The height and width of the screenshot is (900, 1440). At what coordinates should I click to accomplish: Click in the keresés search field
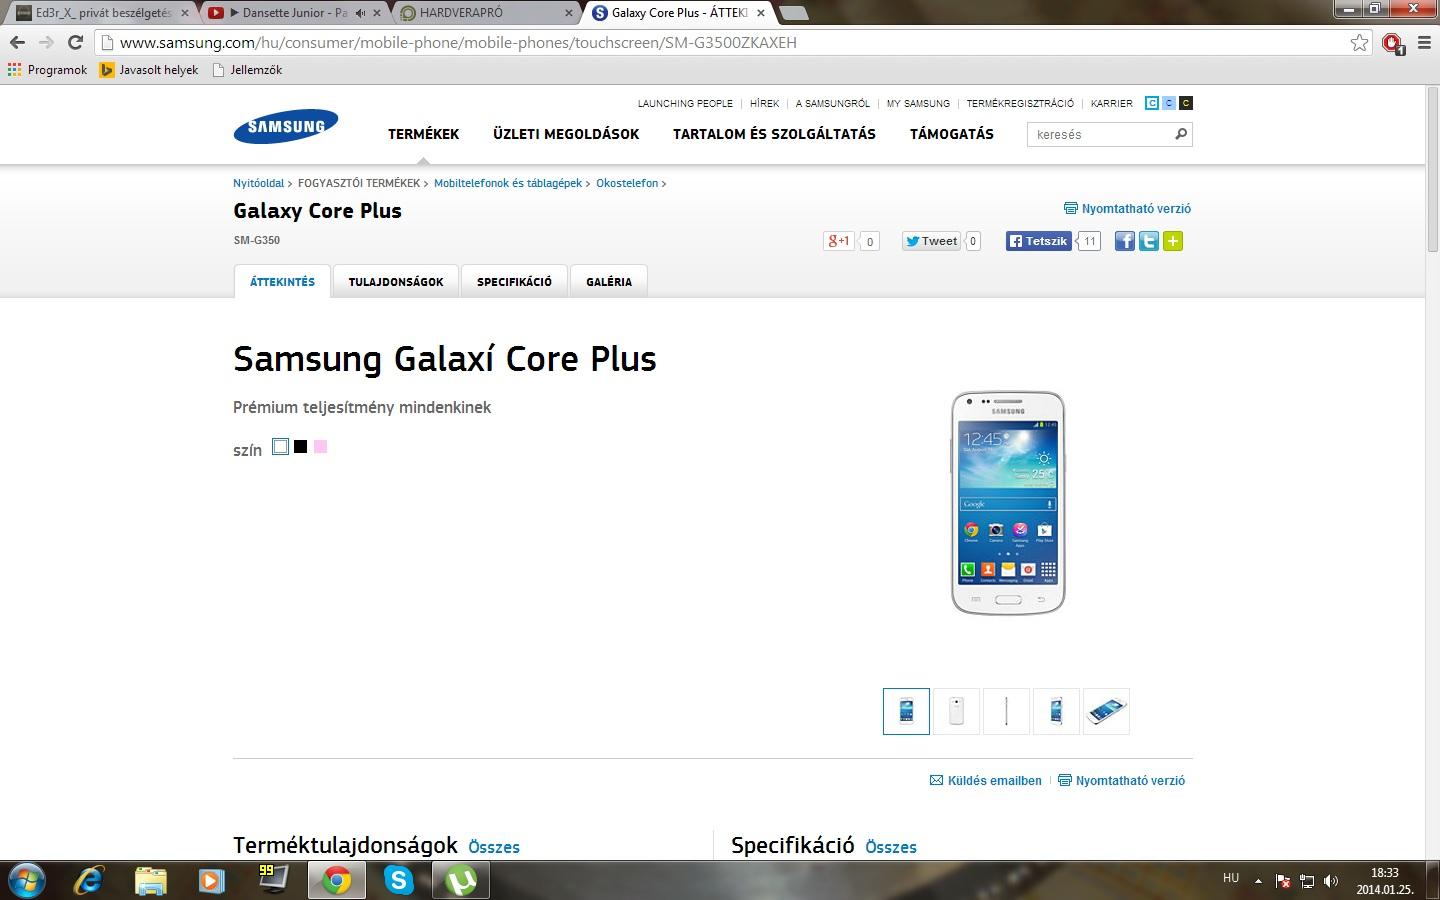(x=1100, y=134)
